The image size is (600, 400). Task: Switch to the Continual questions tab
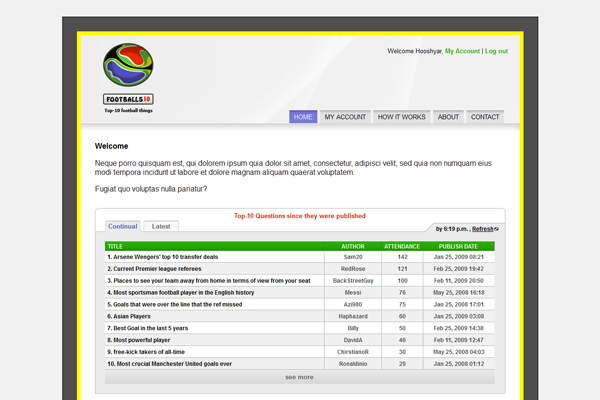pos(122,226)
